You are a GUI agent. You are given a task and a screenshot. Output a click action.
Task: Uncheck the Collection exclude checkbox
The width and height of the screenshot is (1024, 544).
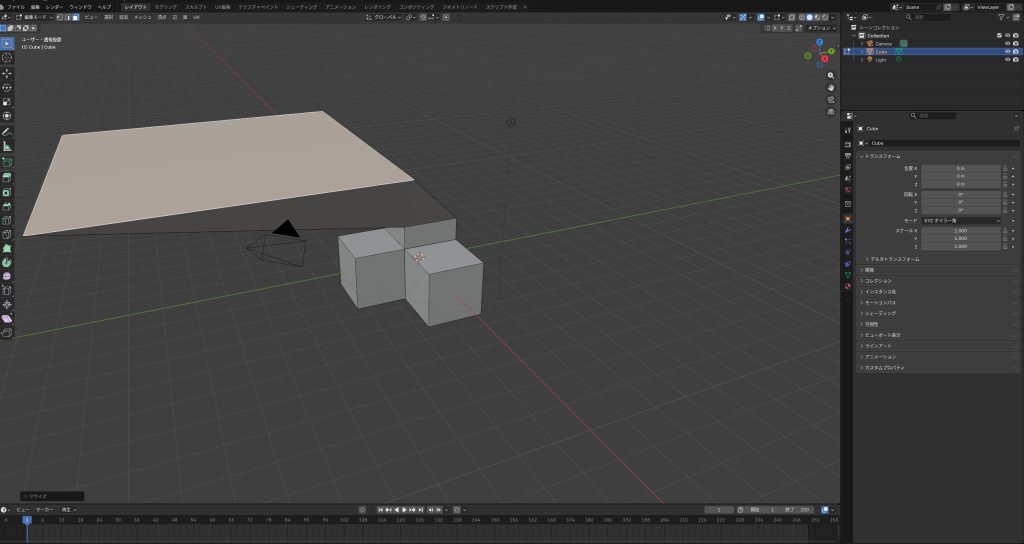[x=999, y=35]
